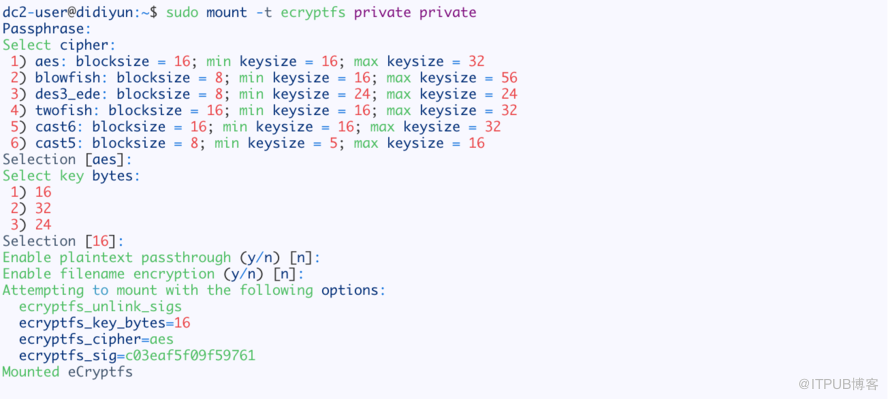This screenshot has width=888, height=399.
Task: Click the ecryptfs_sig signature value
Action: coord(190,356)
